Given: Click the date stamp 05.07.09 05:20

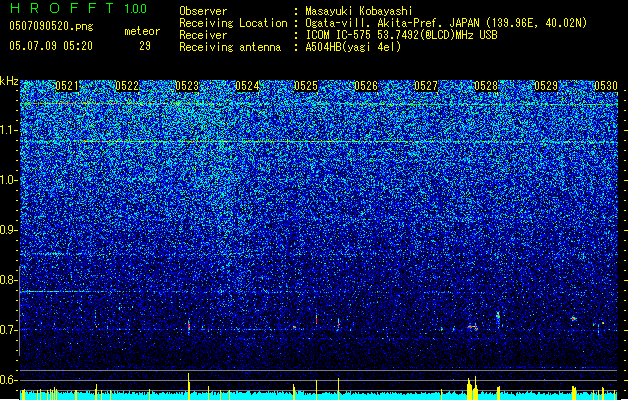Looking at the screenshot, I should [51, 46].
